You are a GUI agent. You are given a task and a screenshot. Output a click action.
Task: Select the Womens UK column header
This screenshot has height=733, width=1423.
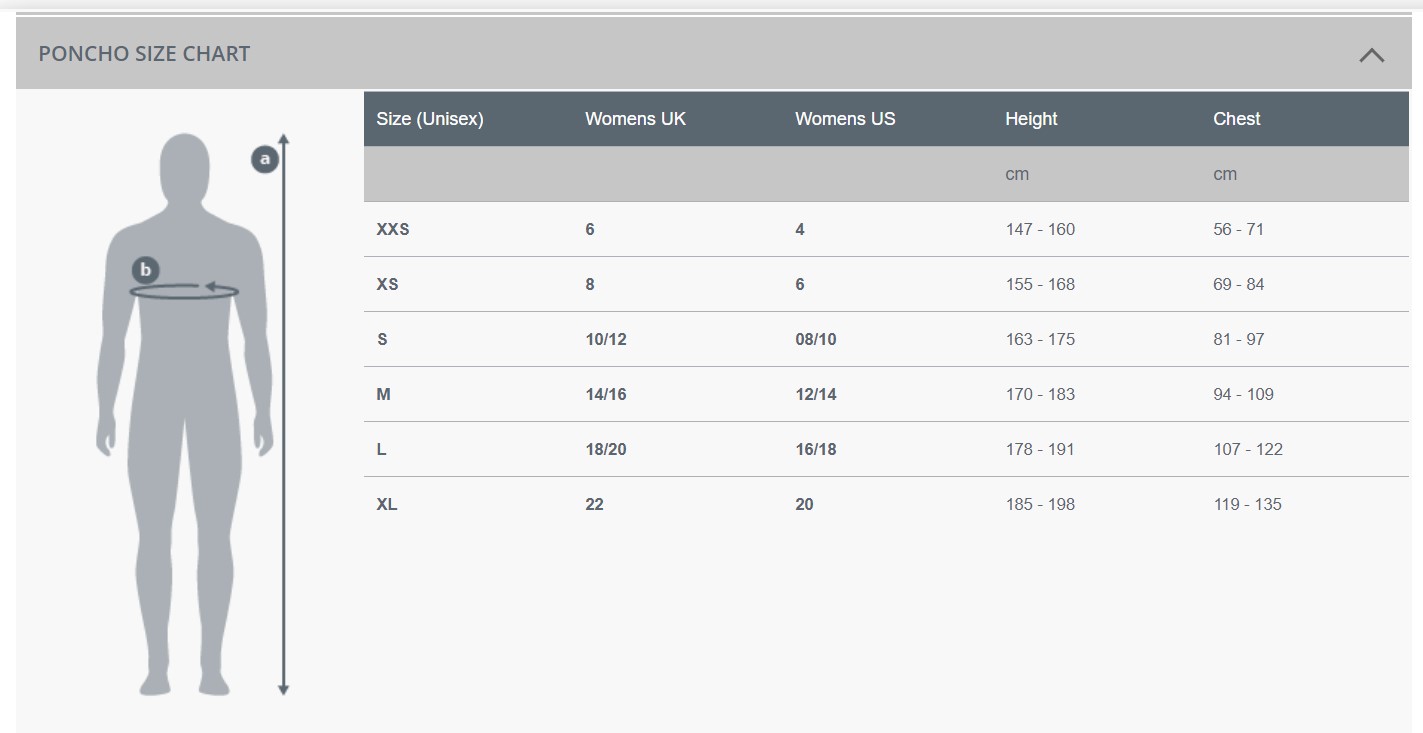click(x=635, y=119)
